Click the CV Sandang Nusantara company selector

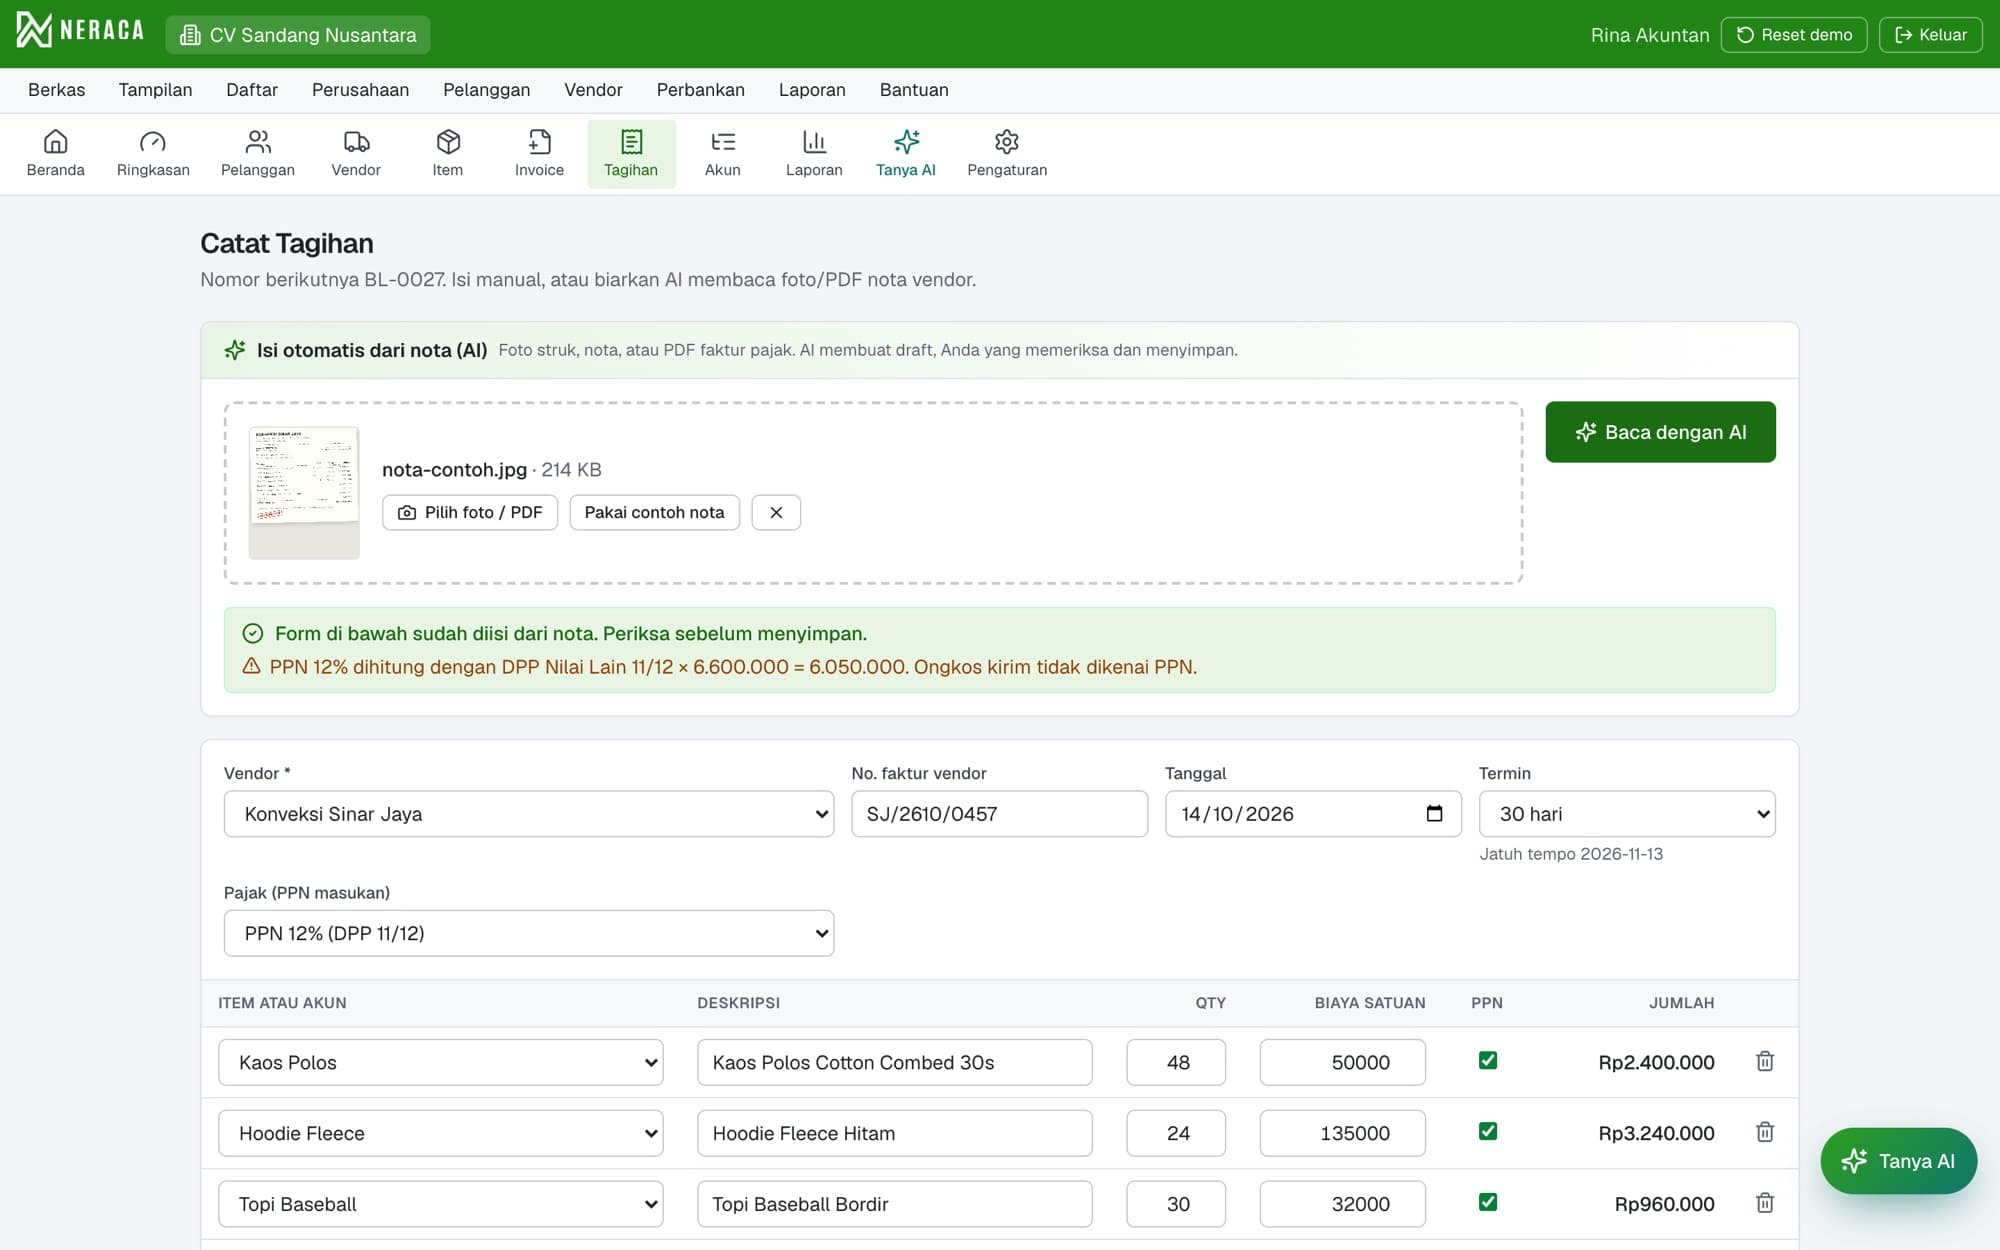click(x=298, y=35)
